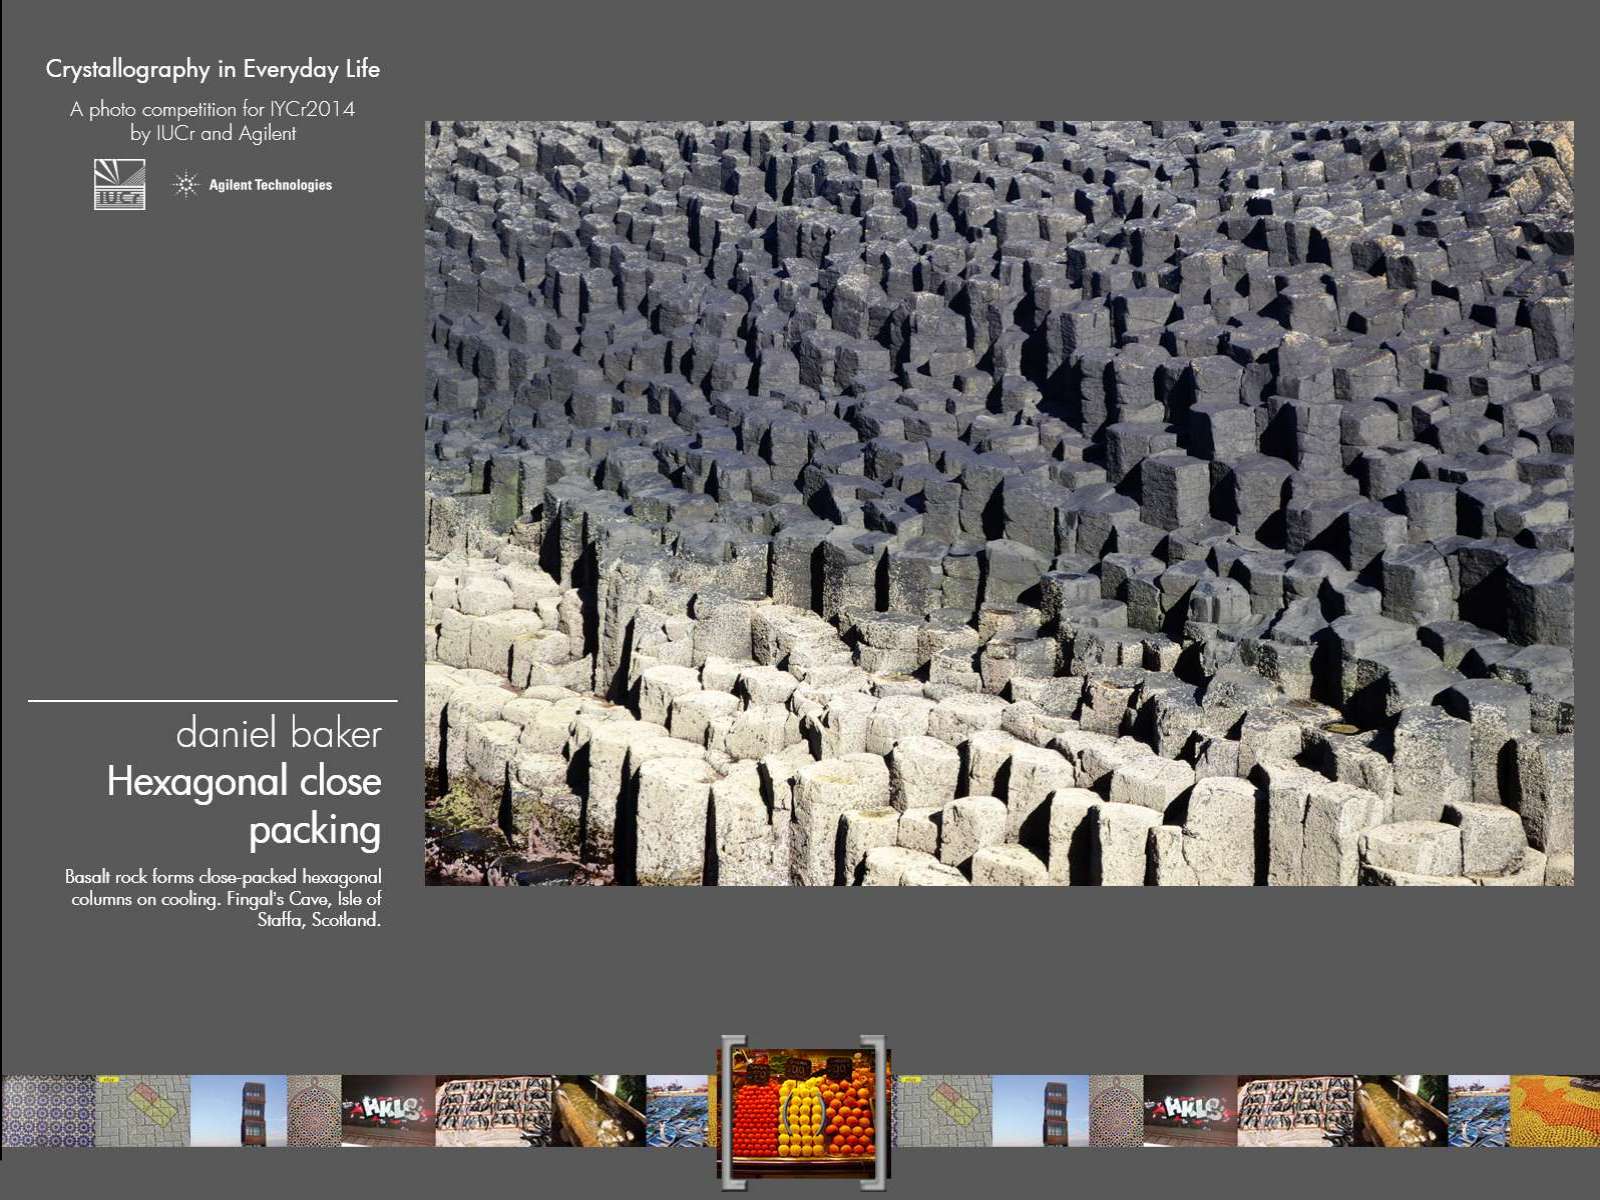Open the blue patterned tile thumbnail
1600x1200 pixels.
[x=48, y=1111]
